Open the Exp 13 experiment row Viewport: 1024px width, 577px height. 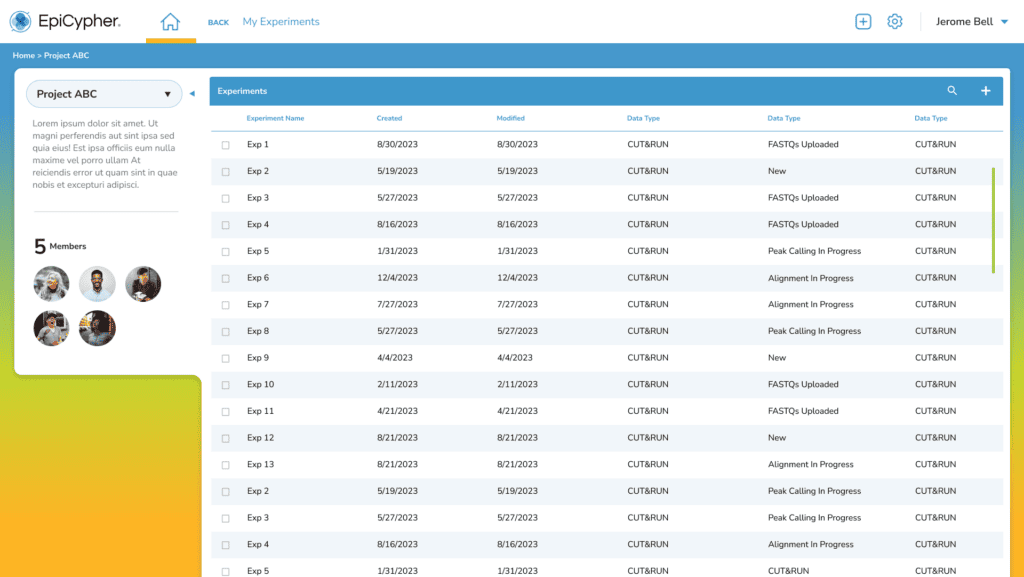pyautogui.click(x=261, y=464)
